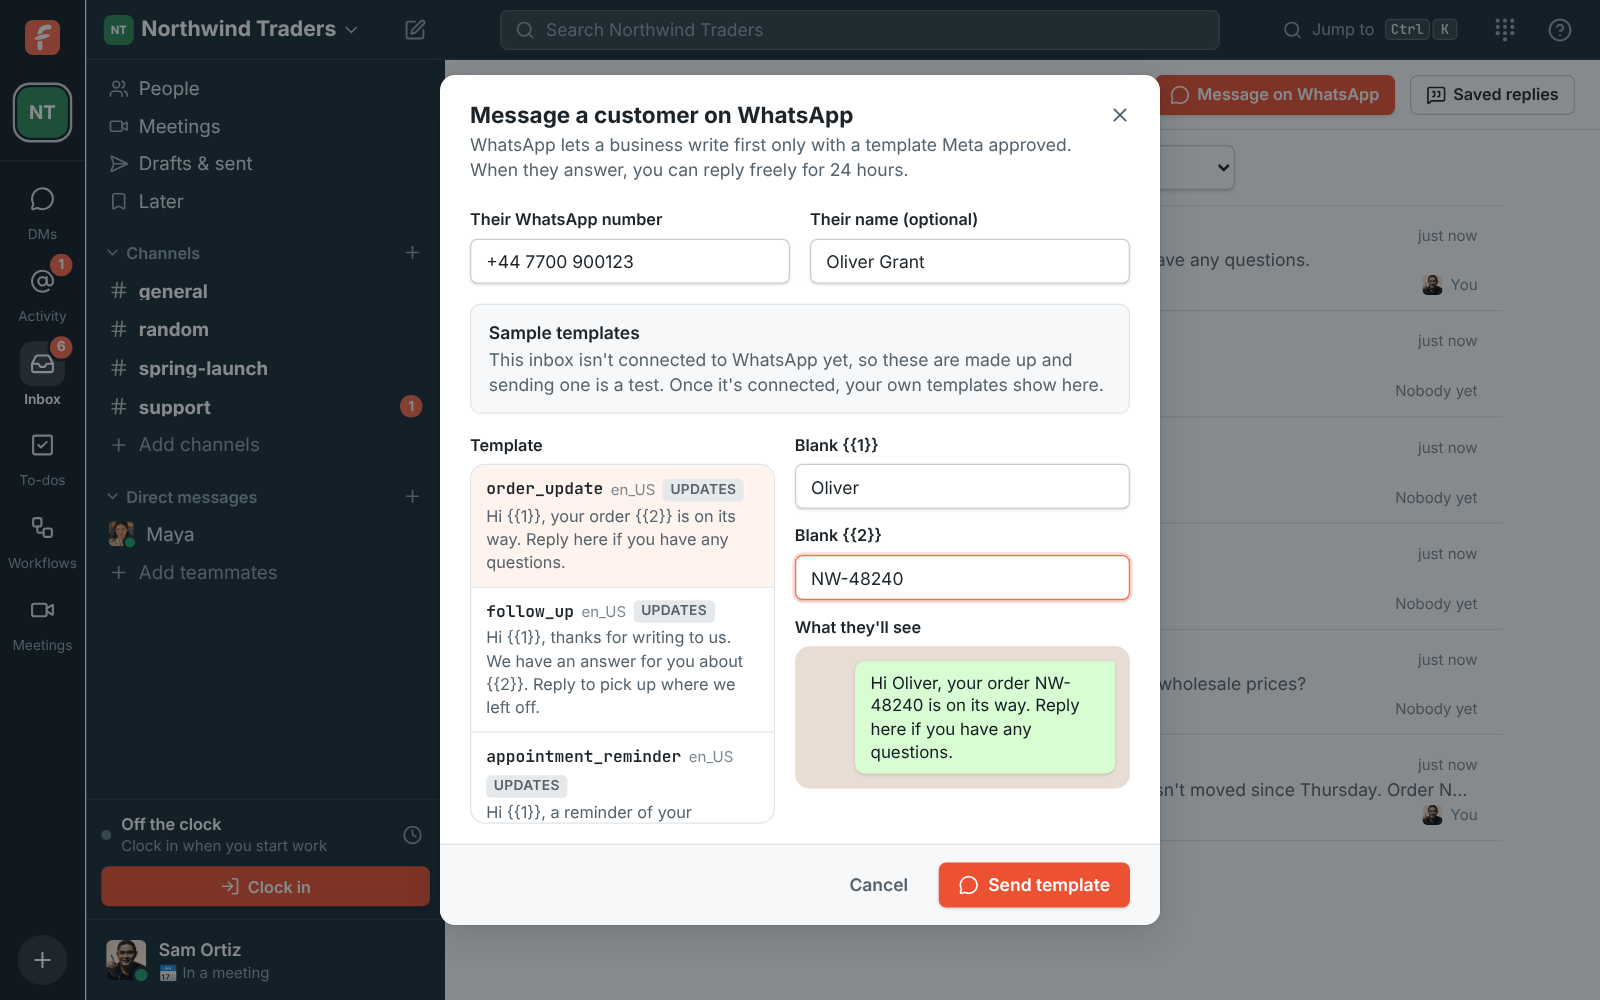Screen dimensions: 1600x1000
Task: Open the dropdown behind the dialog
Action: (1198, 168)
